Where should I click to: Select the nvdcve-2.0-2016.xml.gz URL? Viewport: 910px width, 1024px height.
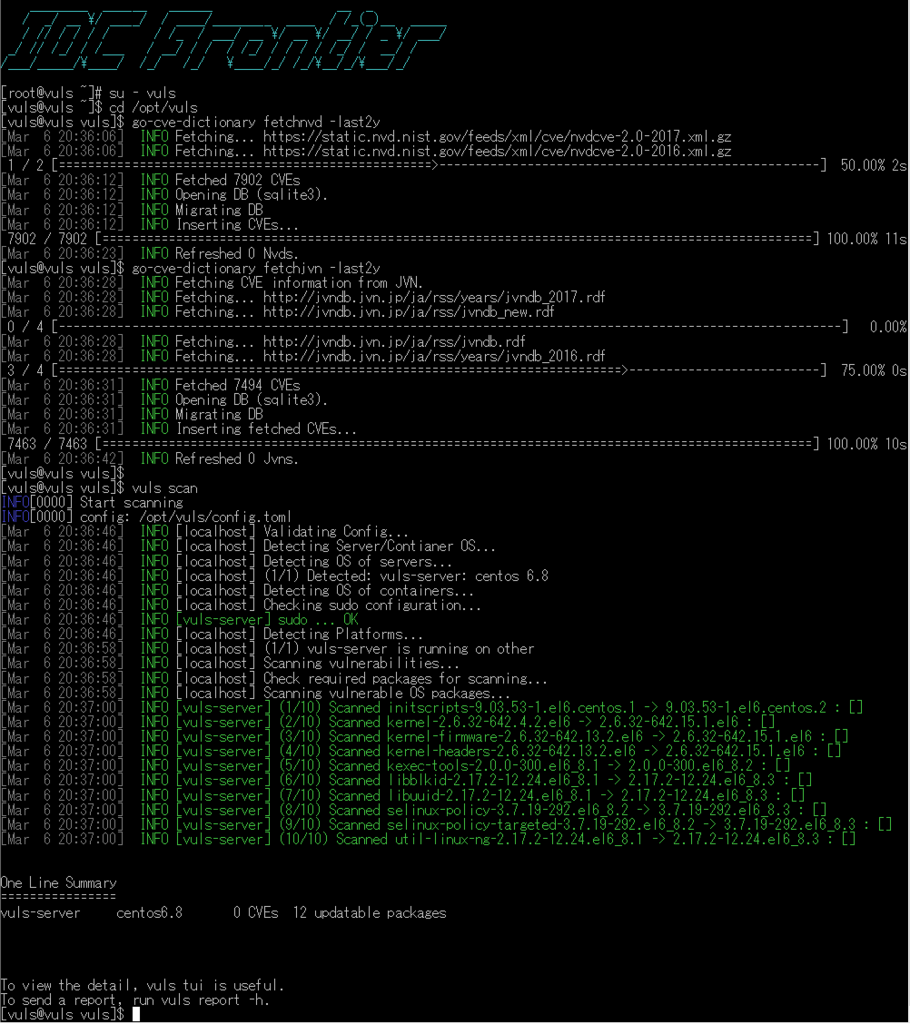[x=497, y=152]
